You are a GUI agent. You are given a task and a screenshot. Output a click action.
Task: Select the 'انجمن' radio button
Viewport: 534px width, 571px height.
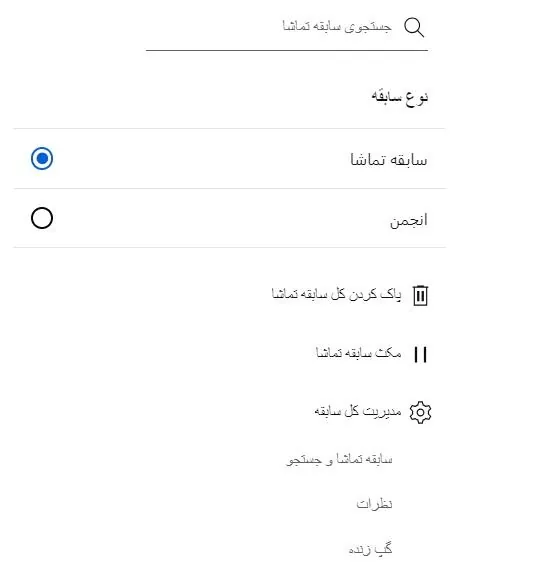coord(42,218)
